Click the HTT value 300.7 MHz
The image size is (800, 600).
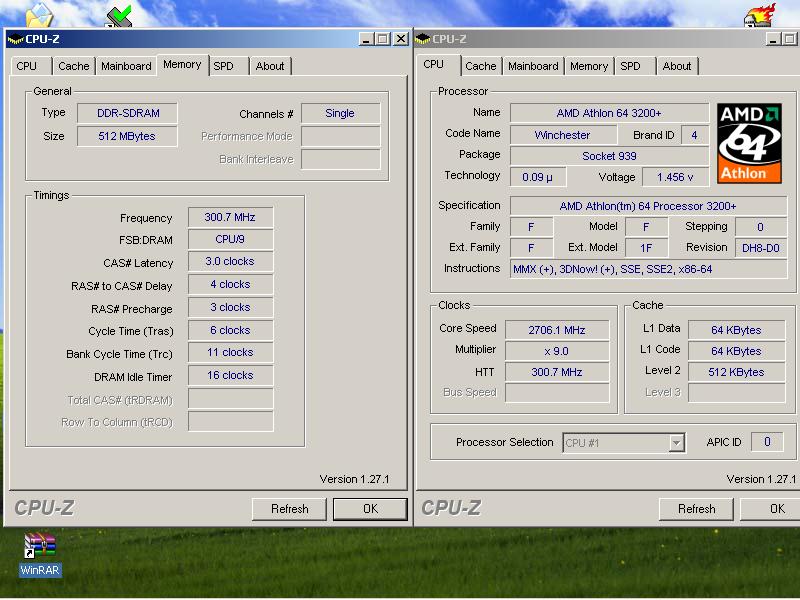pyautogui.click(x=557, y=372)
